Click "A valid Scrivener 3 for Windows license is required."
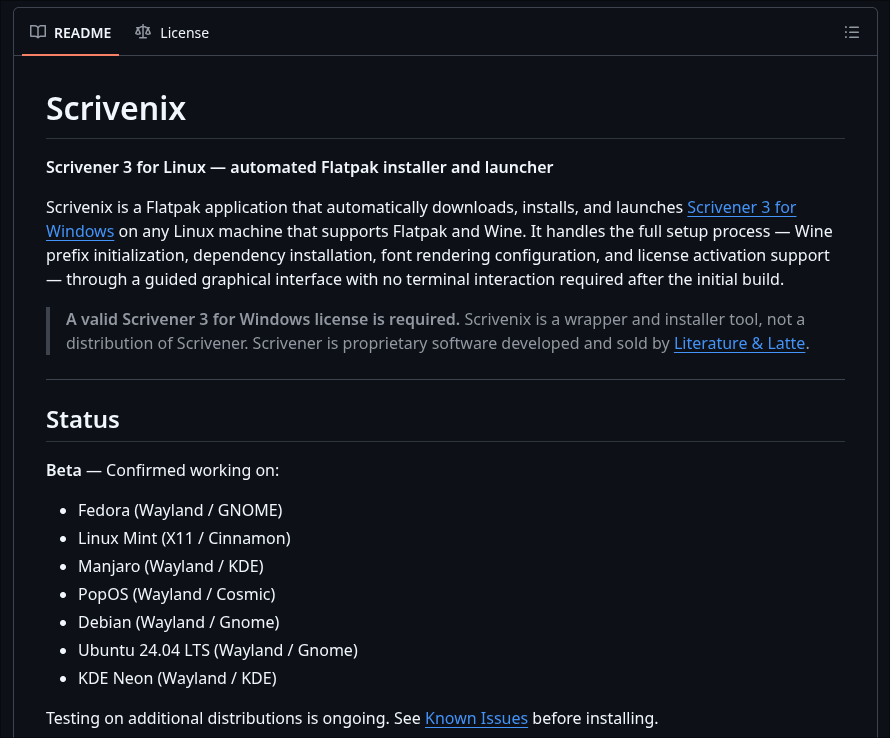This screenshot has height=738, width=890. [263, 320]
